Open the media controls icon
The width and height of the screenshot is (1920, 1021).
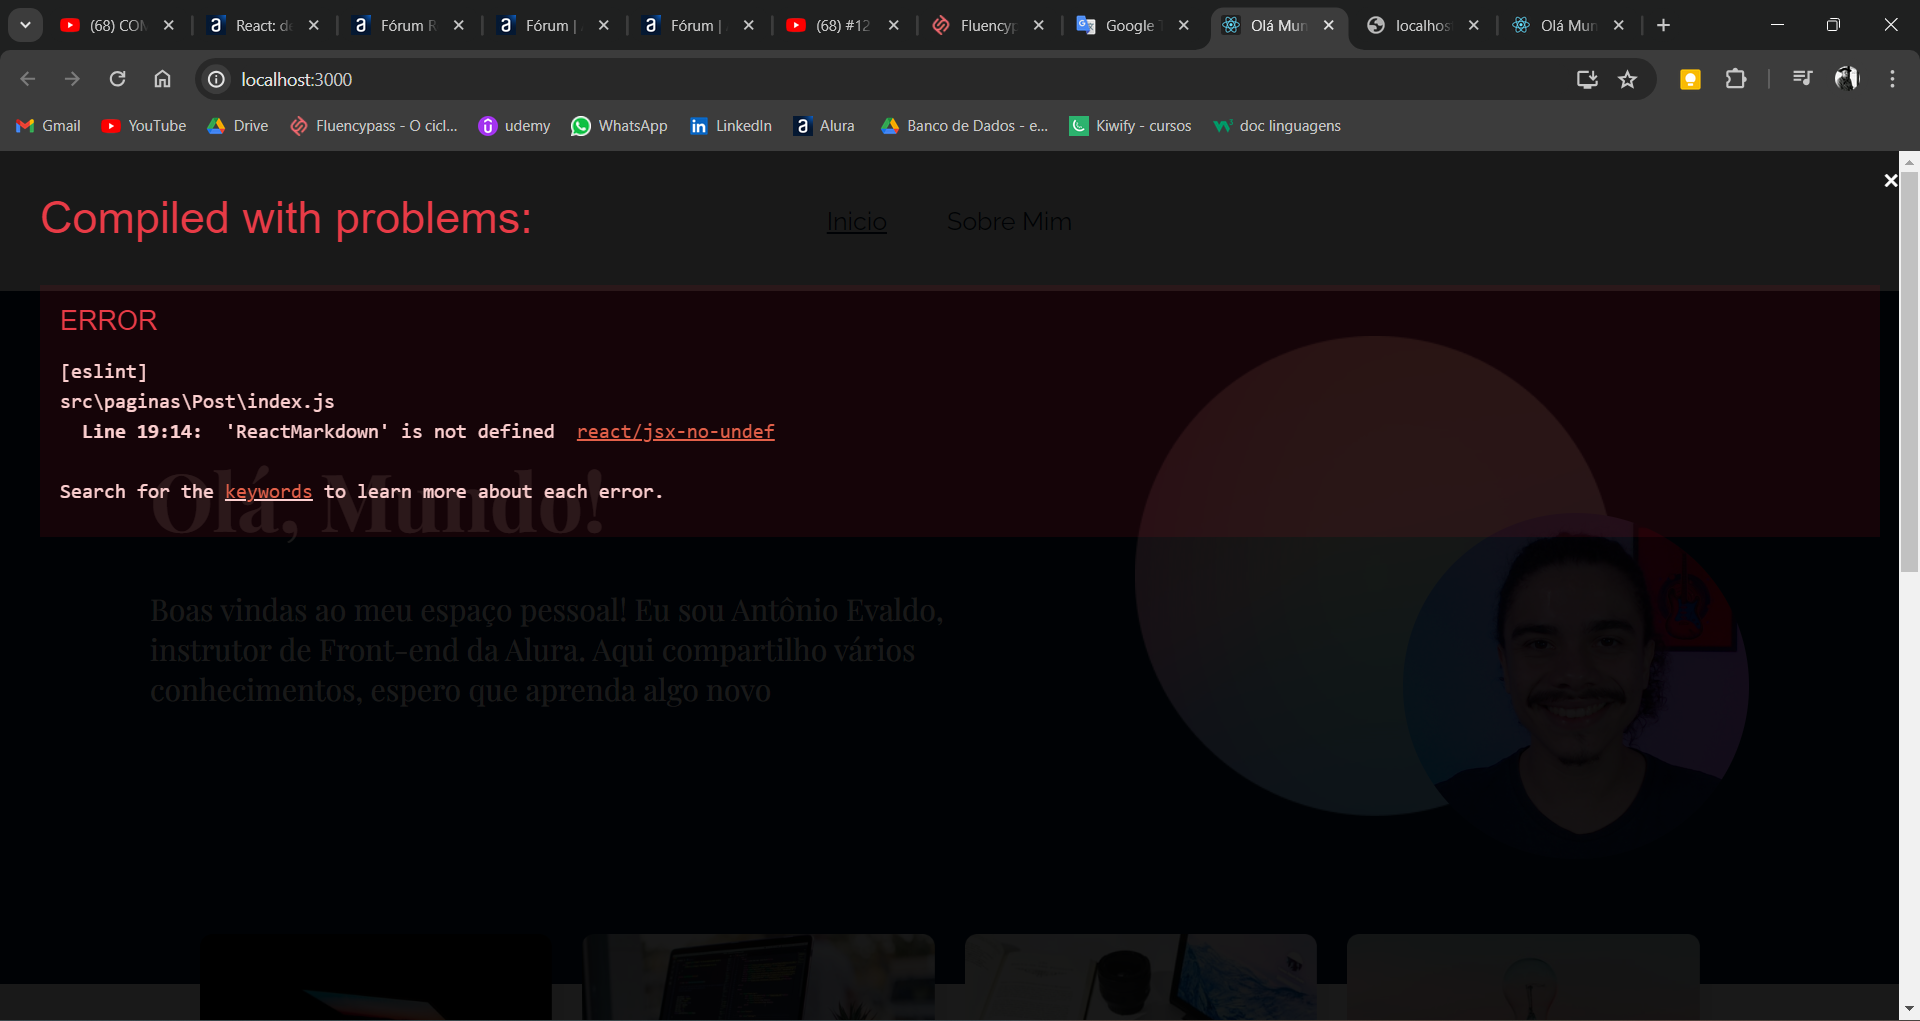click(x=1802, y=79)
